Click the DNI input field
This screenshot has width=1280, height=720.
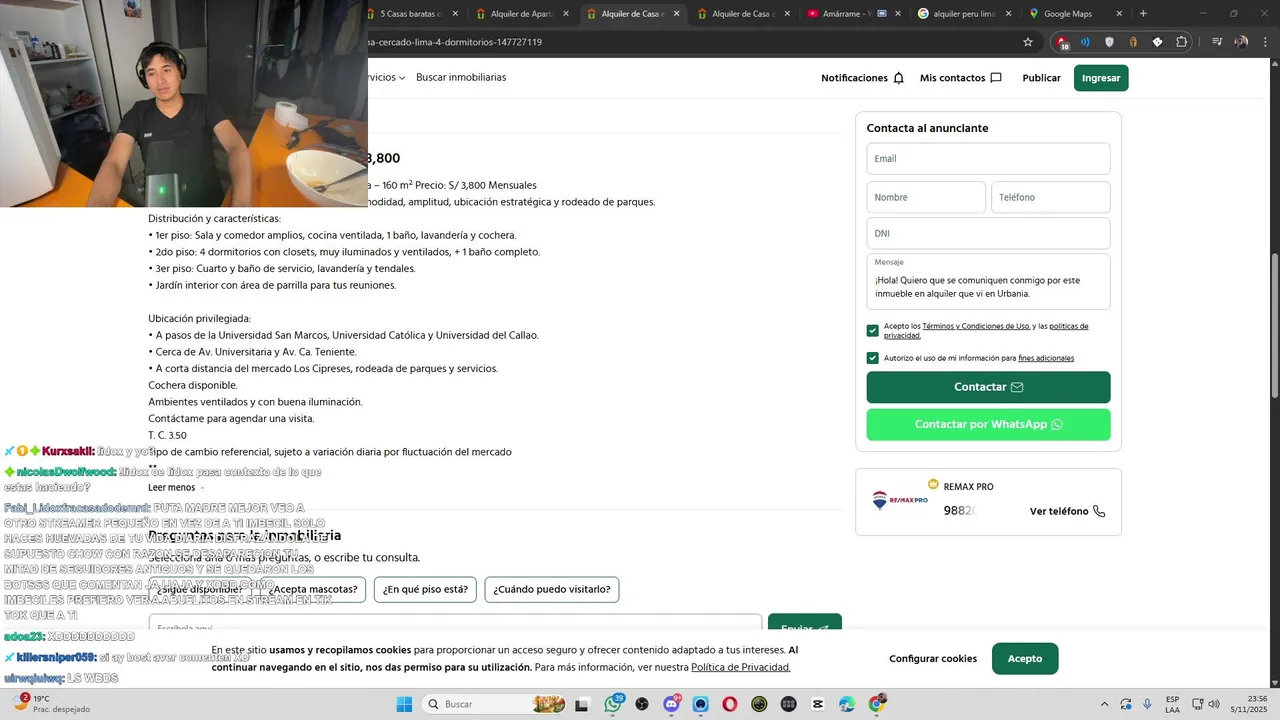point(988,233)
